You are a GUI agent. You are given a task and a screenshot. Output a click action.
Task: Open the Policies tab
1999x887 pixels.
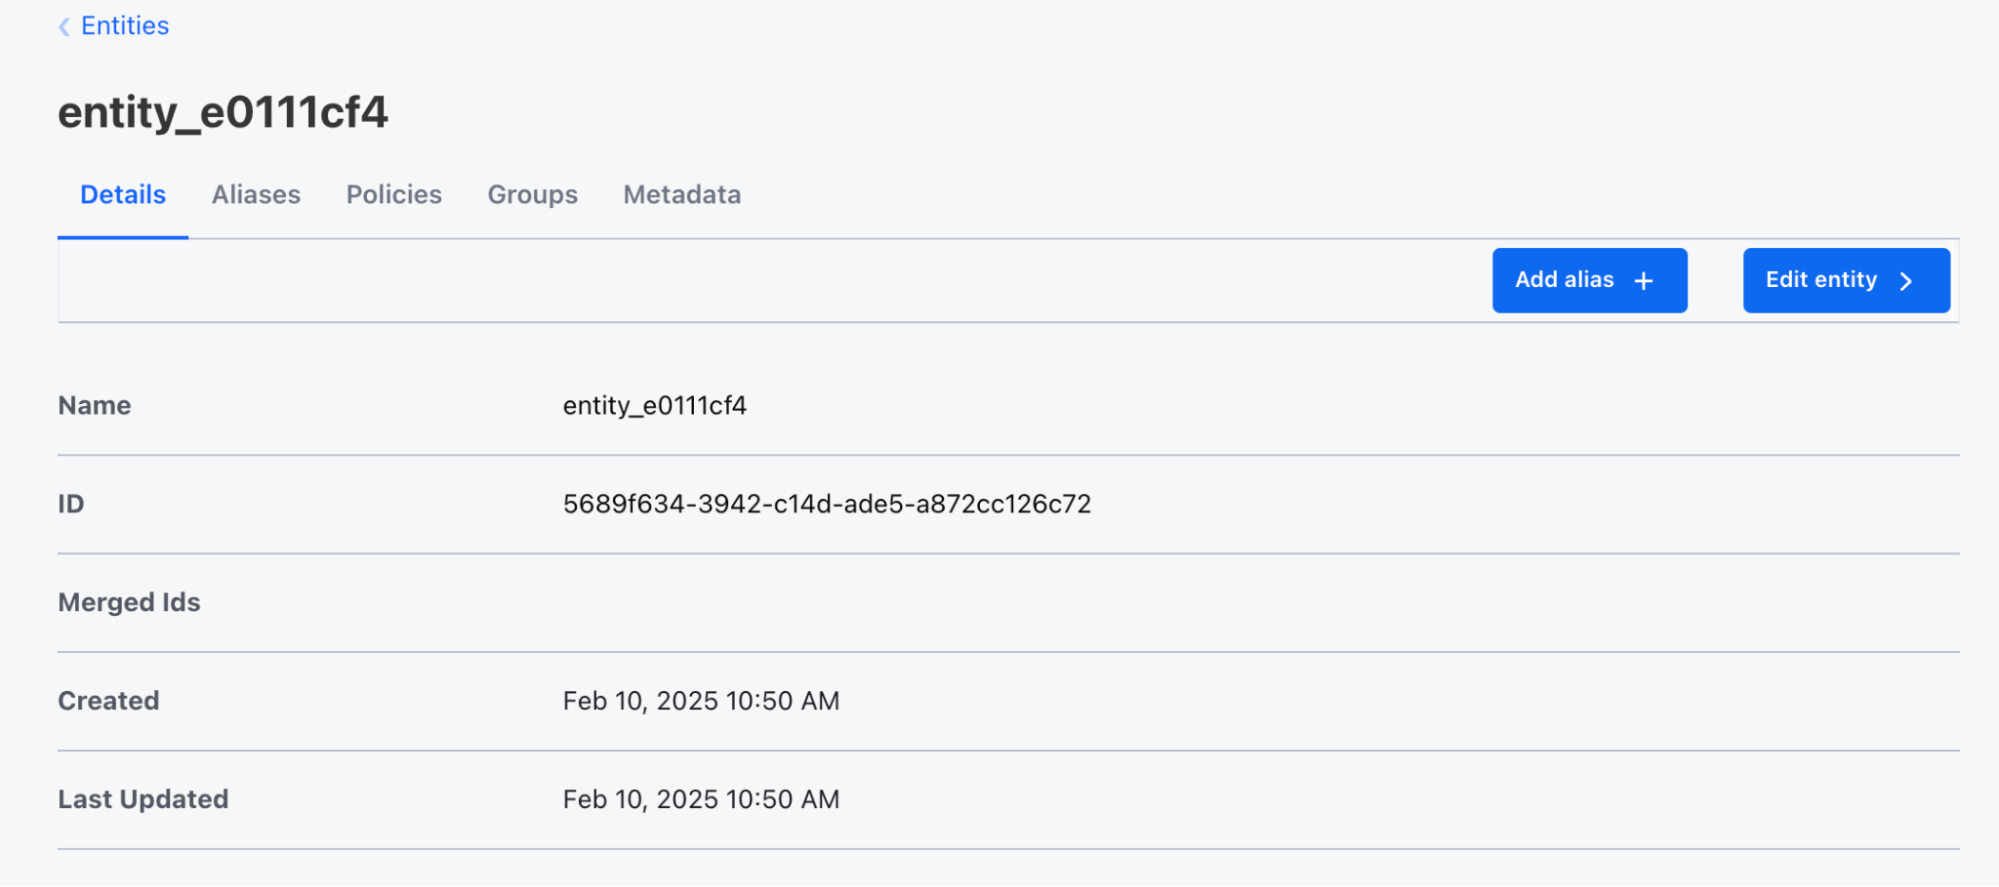[x=393, y=194]
